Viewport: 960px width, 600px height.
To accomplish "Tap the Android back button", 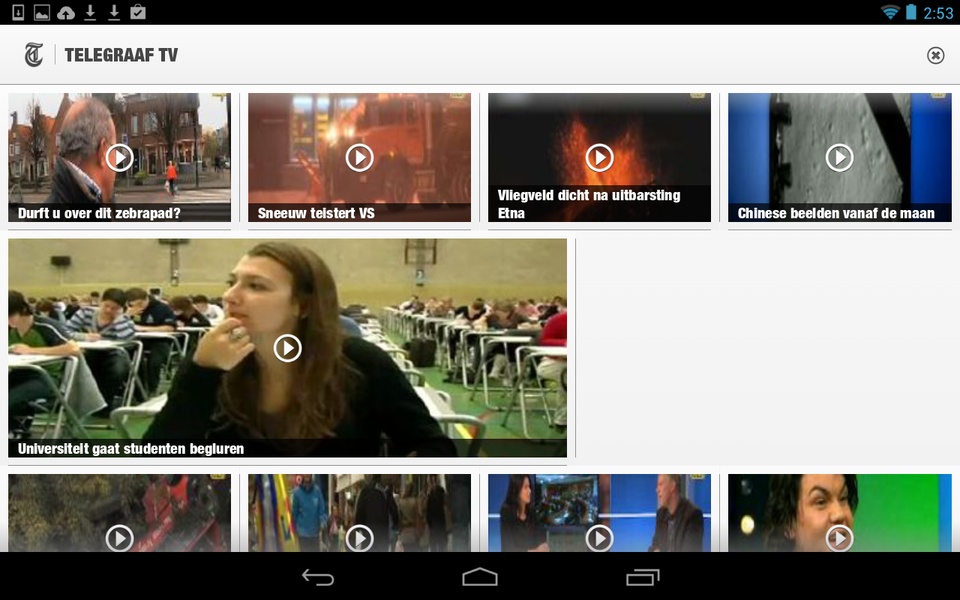I will (318, 577).
